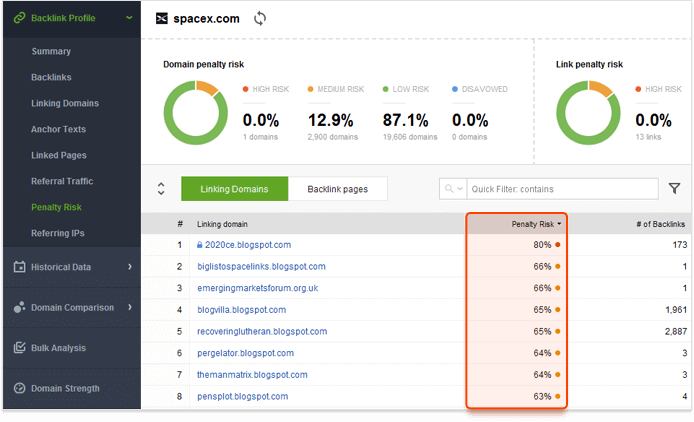This screenshot has height=422, width=694.
Task: Open the pensplot.blogspot.com link
Action: coord(243,397)
